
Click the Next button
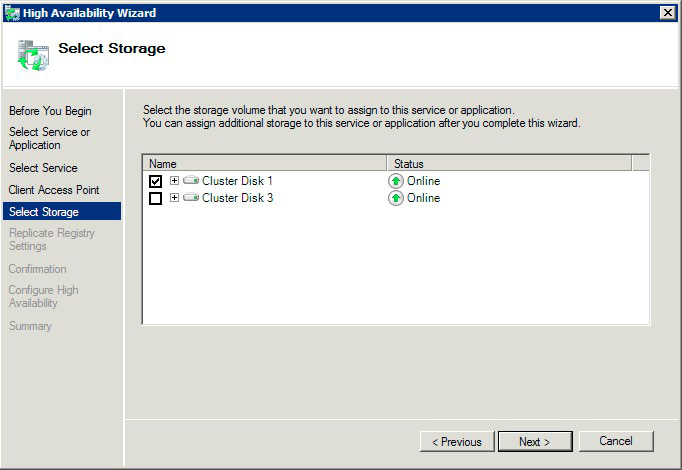pyautogui.click(x=535, y=442)
